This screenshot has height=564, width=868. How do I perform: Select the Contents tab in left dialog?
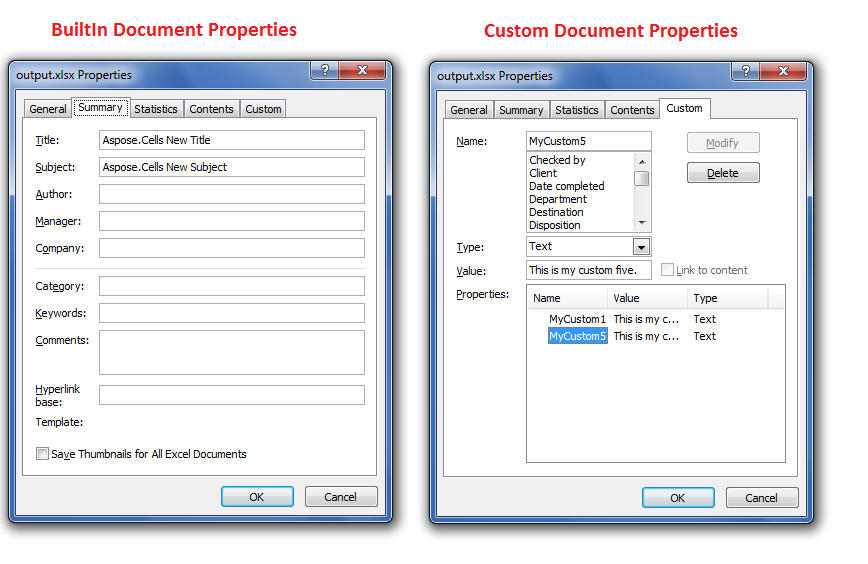coord(212,109)
